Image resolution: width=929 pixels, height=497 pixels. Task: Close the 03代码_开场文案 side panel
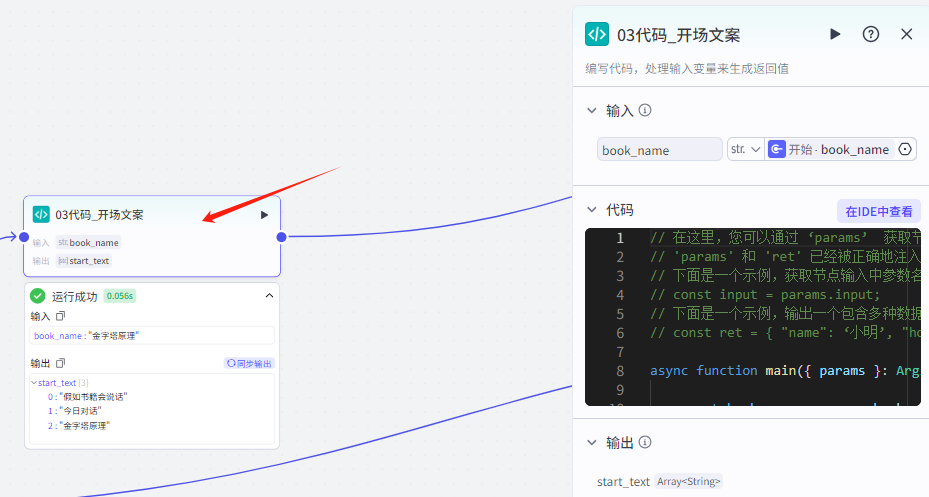click(x=906, y=34)
